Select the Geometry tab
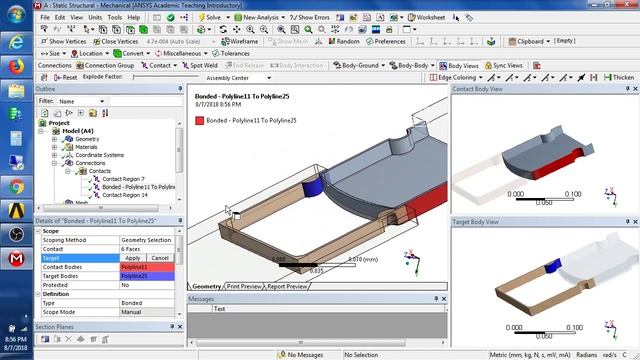Screen dimensions: 640x360 pyautogui.click(x=207, y=287)
